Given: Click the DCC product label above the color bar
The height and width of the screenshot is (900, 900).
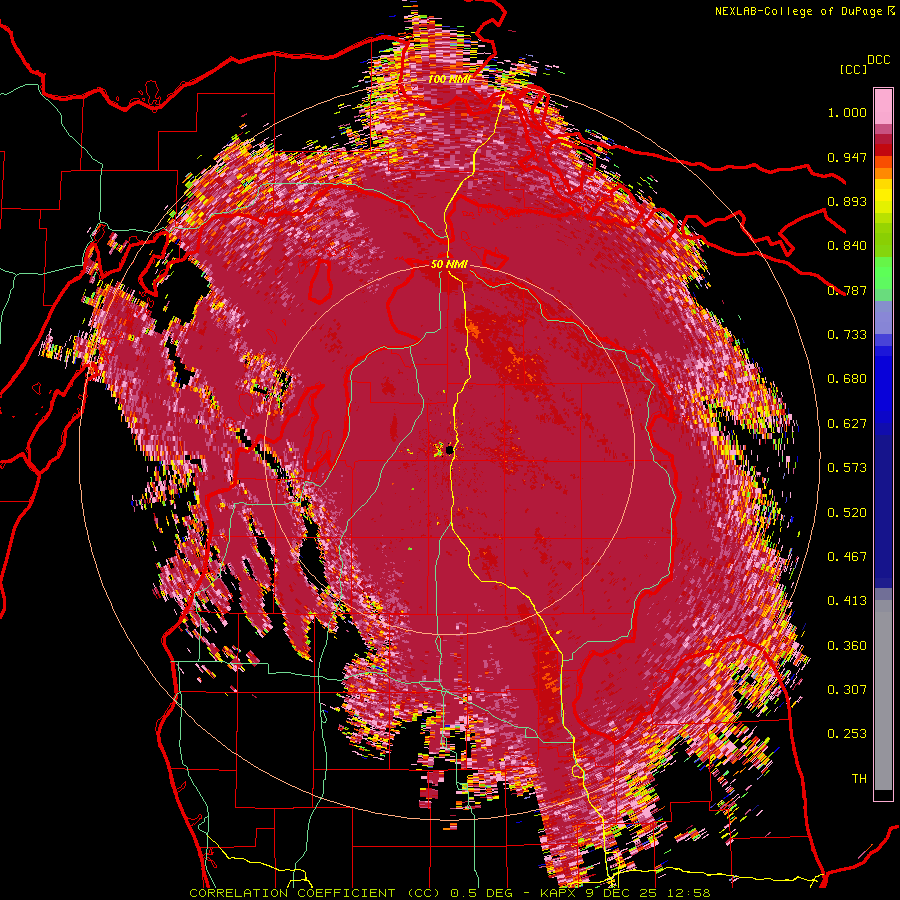Looking at the screenshot, I should pos(879,60).
